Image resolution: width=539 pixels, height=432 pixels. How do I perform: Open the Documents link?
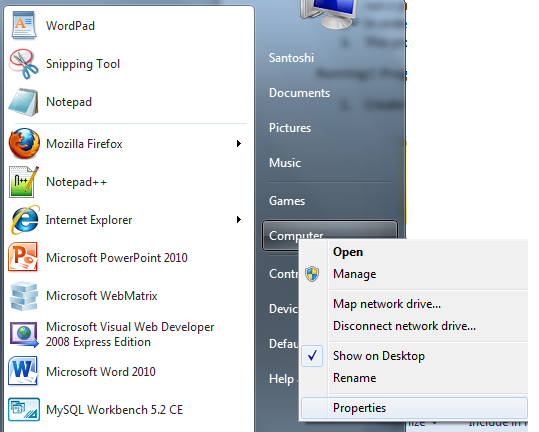tap(299, 93)
